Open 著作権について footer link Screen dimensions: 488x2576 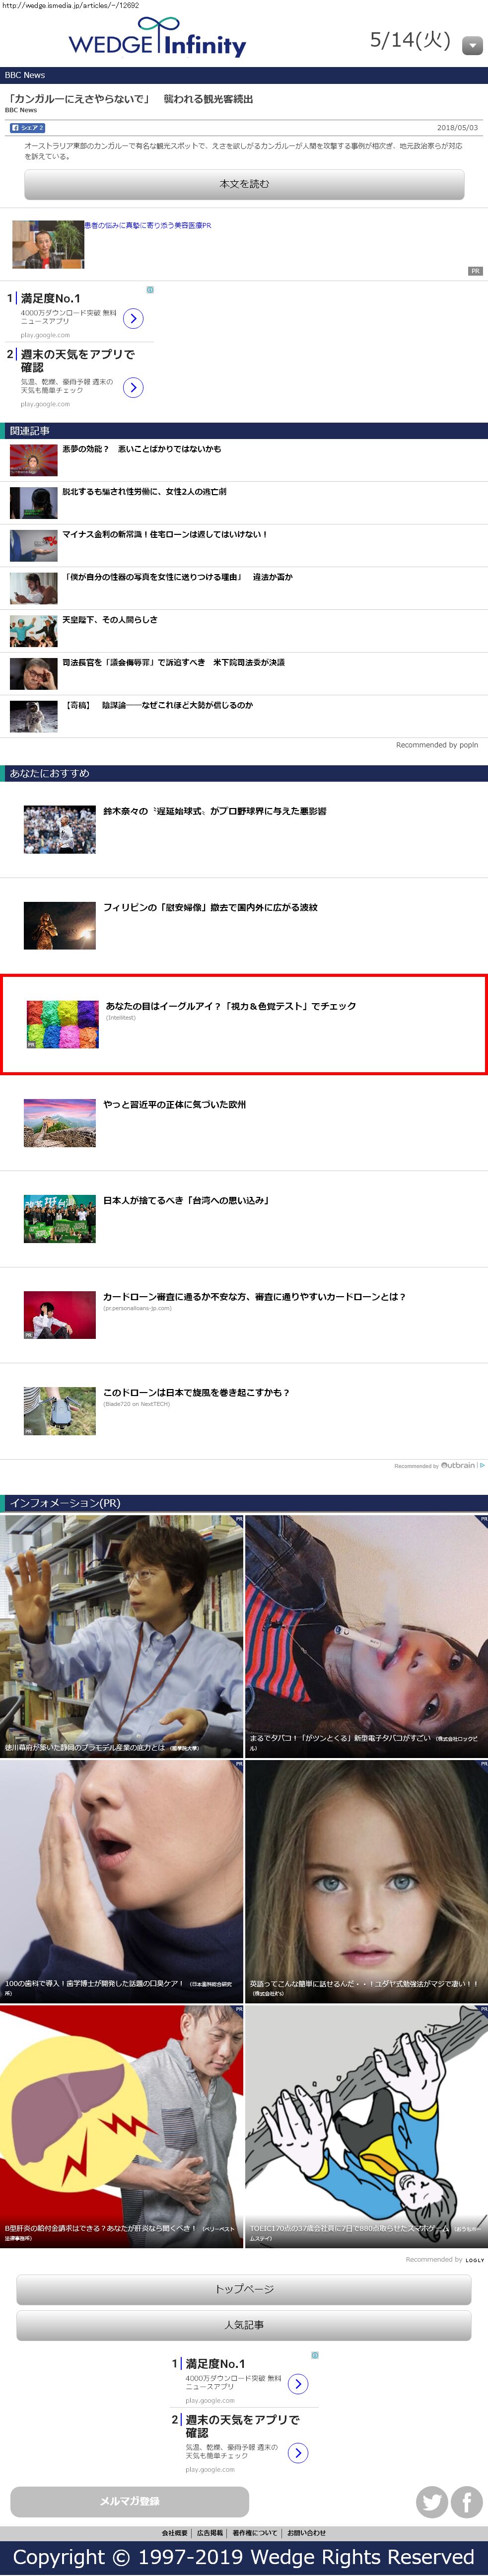pos(255,2533)
